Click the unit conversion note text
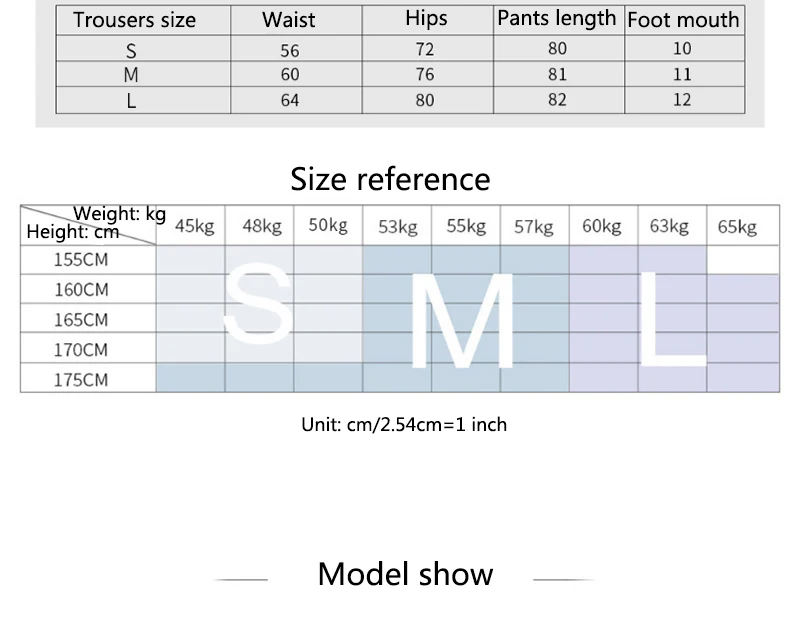Screen dimensions: 800x625 pos(404,424)
